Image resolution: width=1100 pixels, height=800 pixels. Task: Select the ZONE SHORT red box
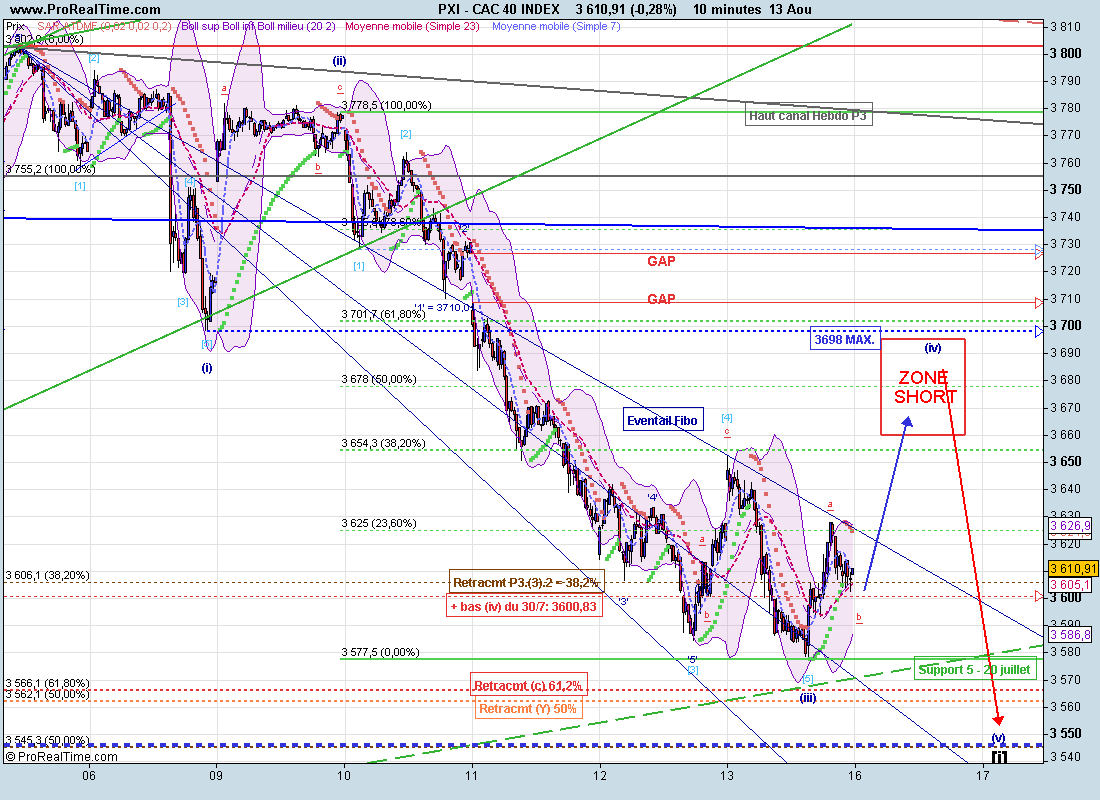[x=923, y=386]
